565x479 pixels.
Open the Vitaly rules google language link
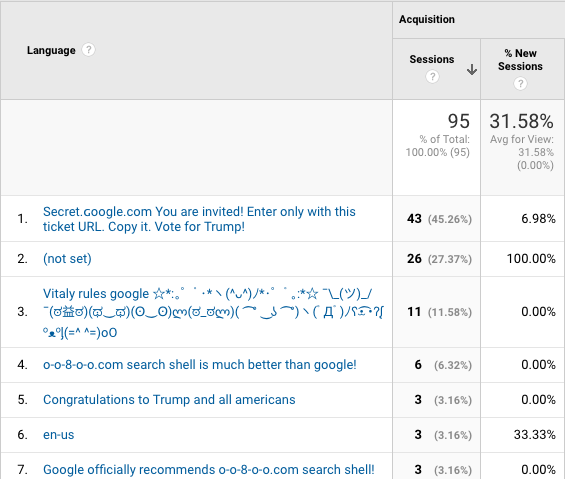(x=213, y=312)
